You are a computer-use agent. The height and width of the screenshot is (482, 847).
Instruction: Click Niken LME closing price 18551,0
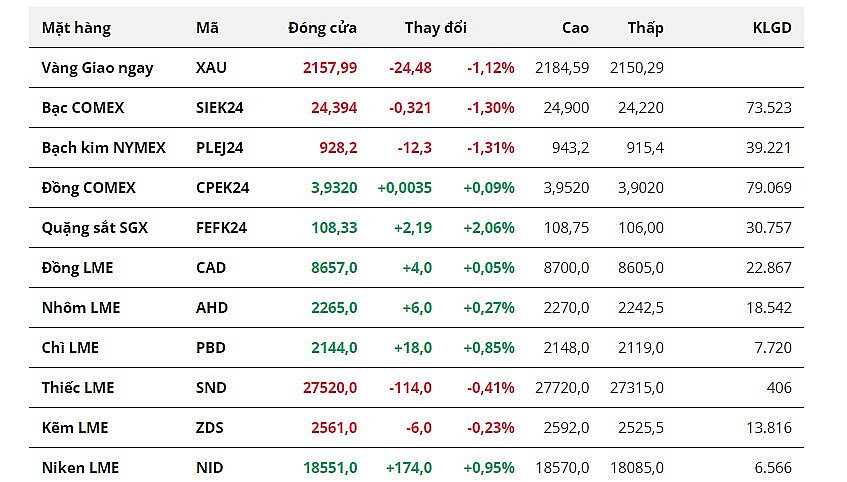(329, 468)
